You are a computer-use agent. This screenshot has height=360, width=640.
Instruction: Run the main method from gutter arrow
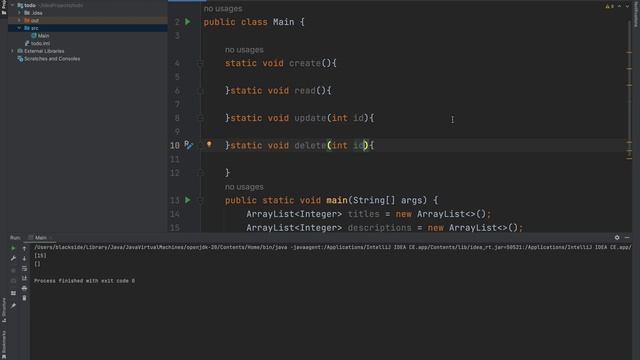click(188, 200)
